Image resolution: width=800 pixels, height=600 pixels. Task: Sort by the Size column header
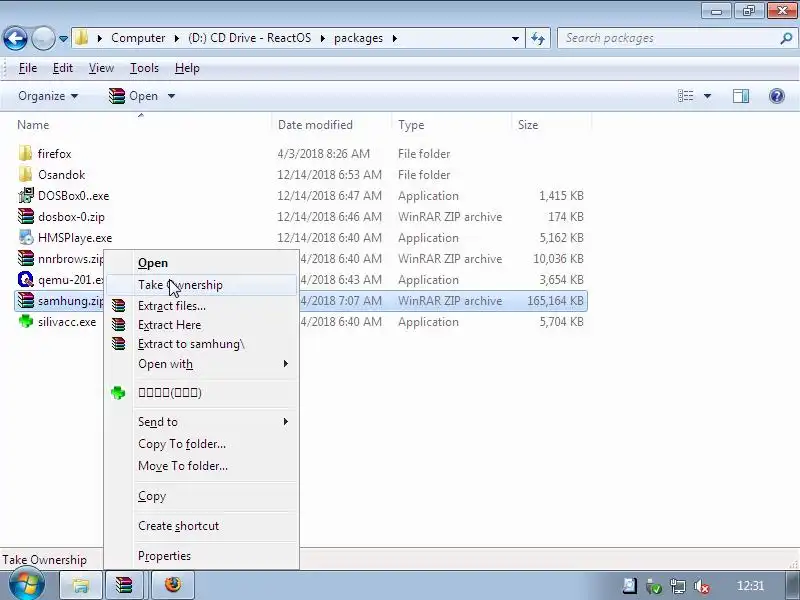pyautogui.click(x=528, y=125)
